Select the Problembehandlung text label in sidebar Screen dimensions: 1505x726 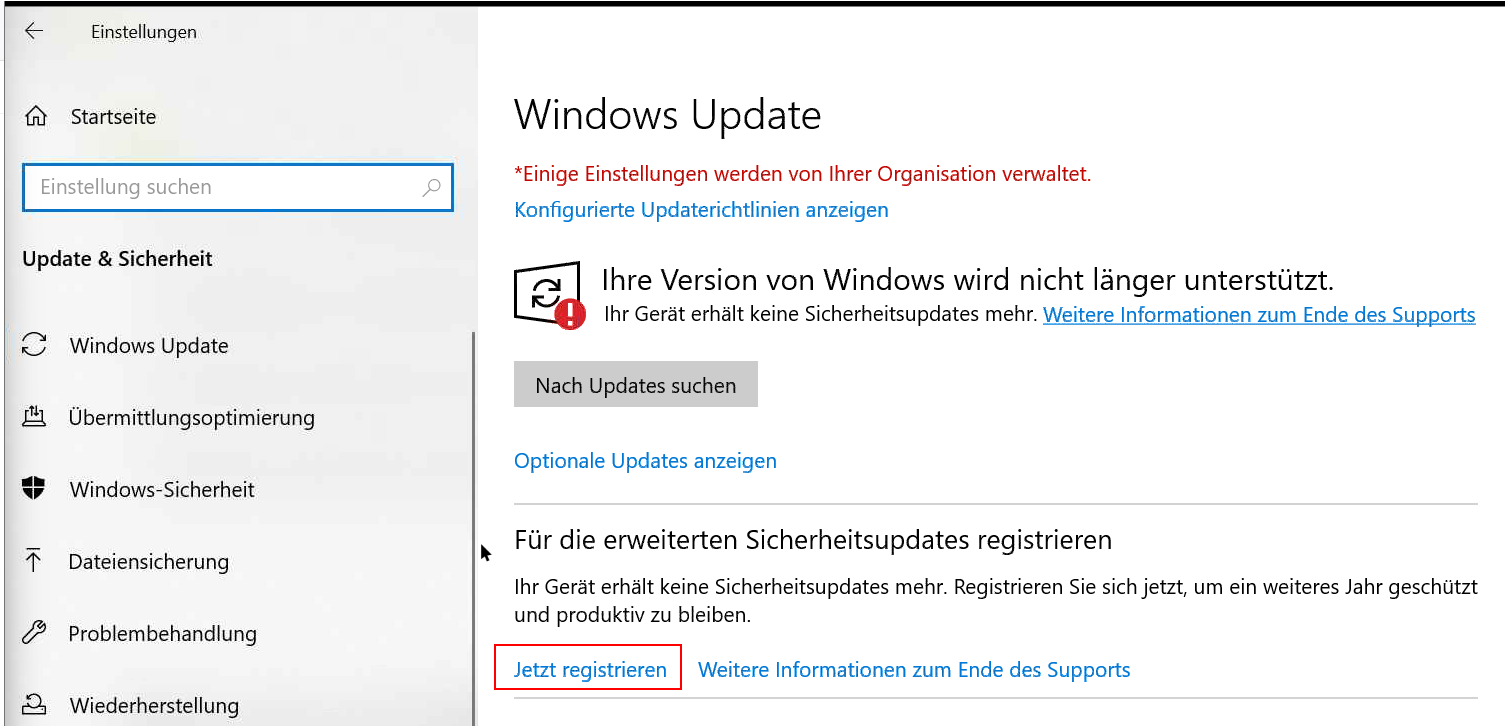162,633
